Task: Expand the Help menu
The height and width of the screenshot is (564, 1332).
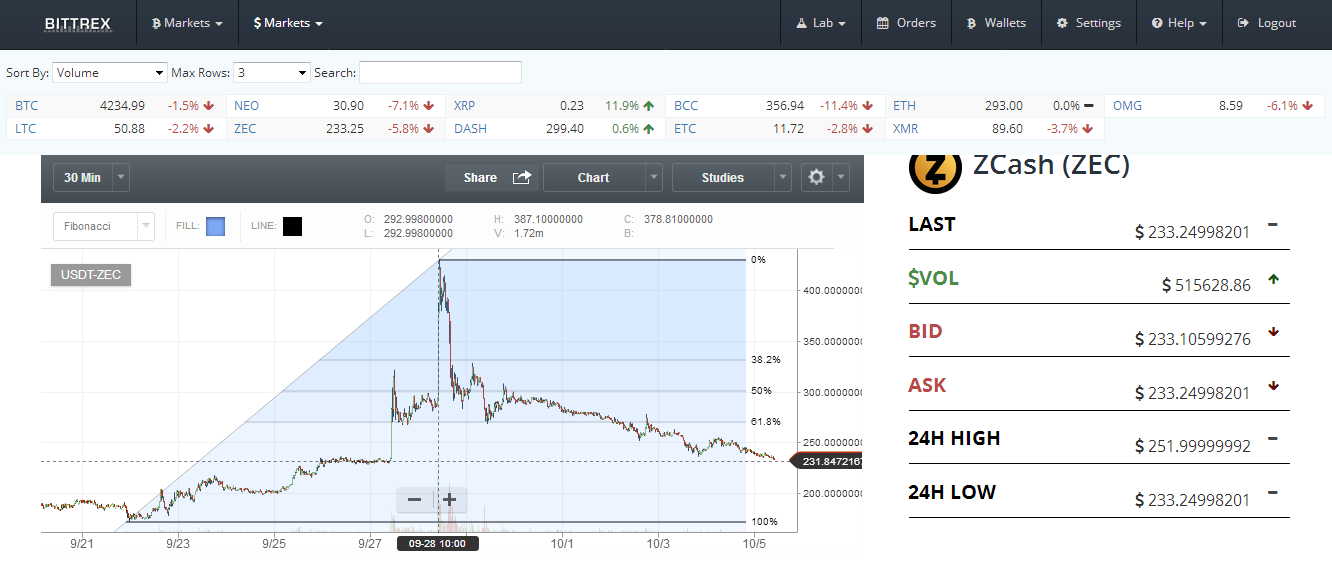Action: tap(1179, 23)
